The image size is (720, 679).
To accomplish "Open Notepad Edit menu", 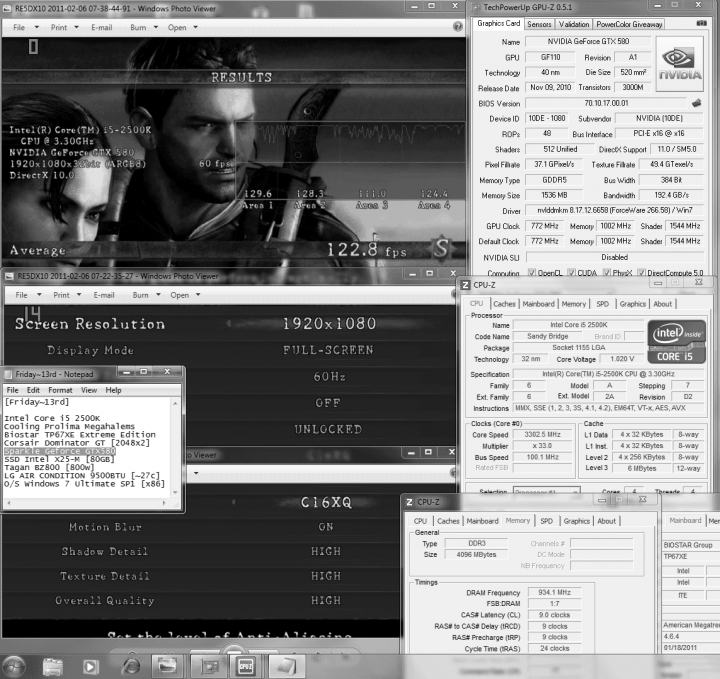I will point(33,390).
